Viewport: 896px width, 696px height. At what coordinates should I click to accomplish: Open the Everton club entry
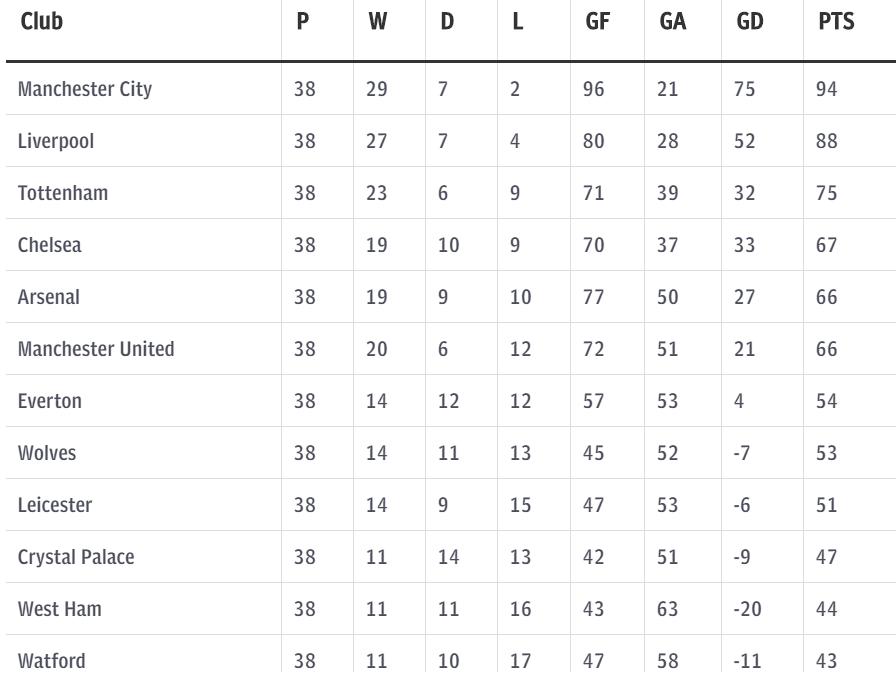(x=50, y=401)
